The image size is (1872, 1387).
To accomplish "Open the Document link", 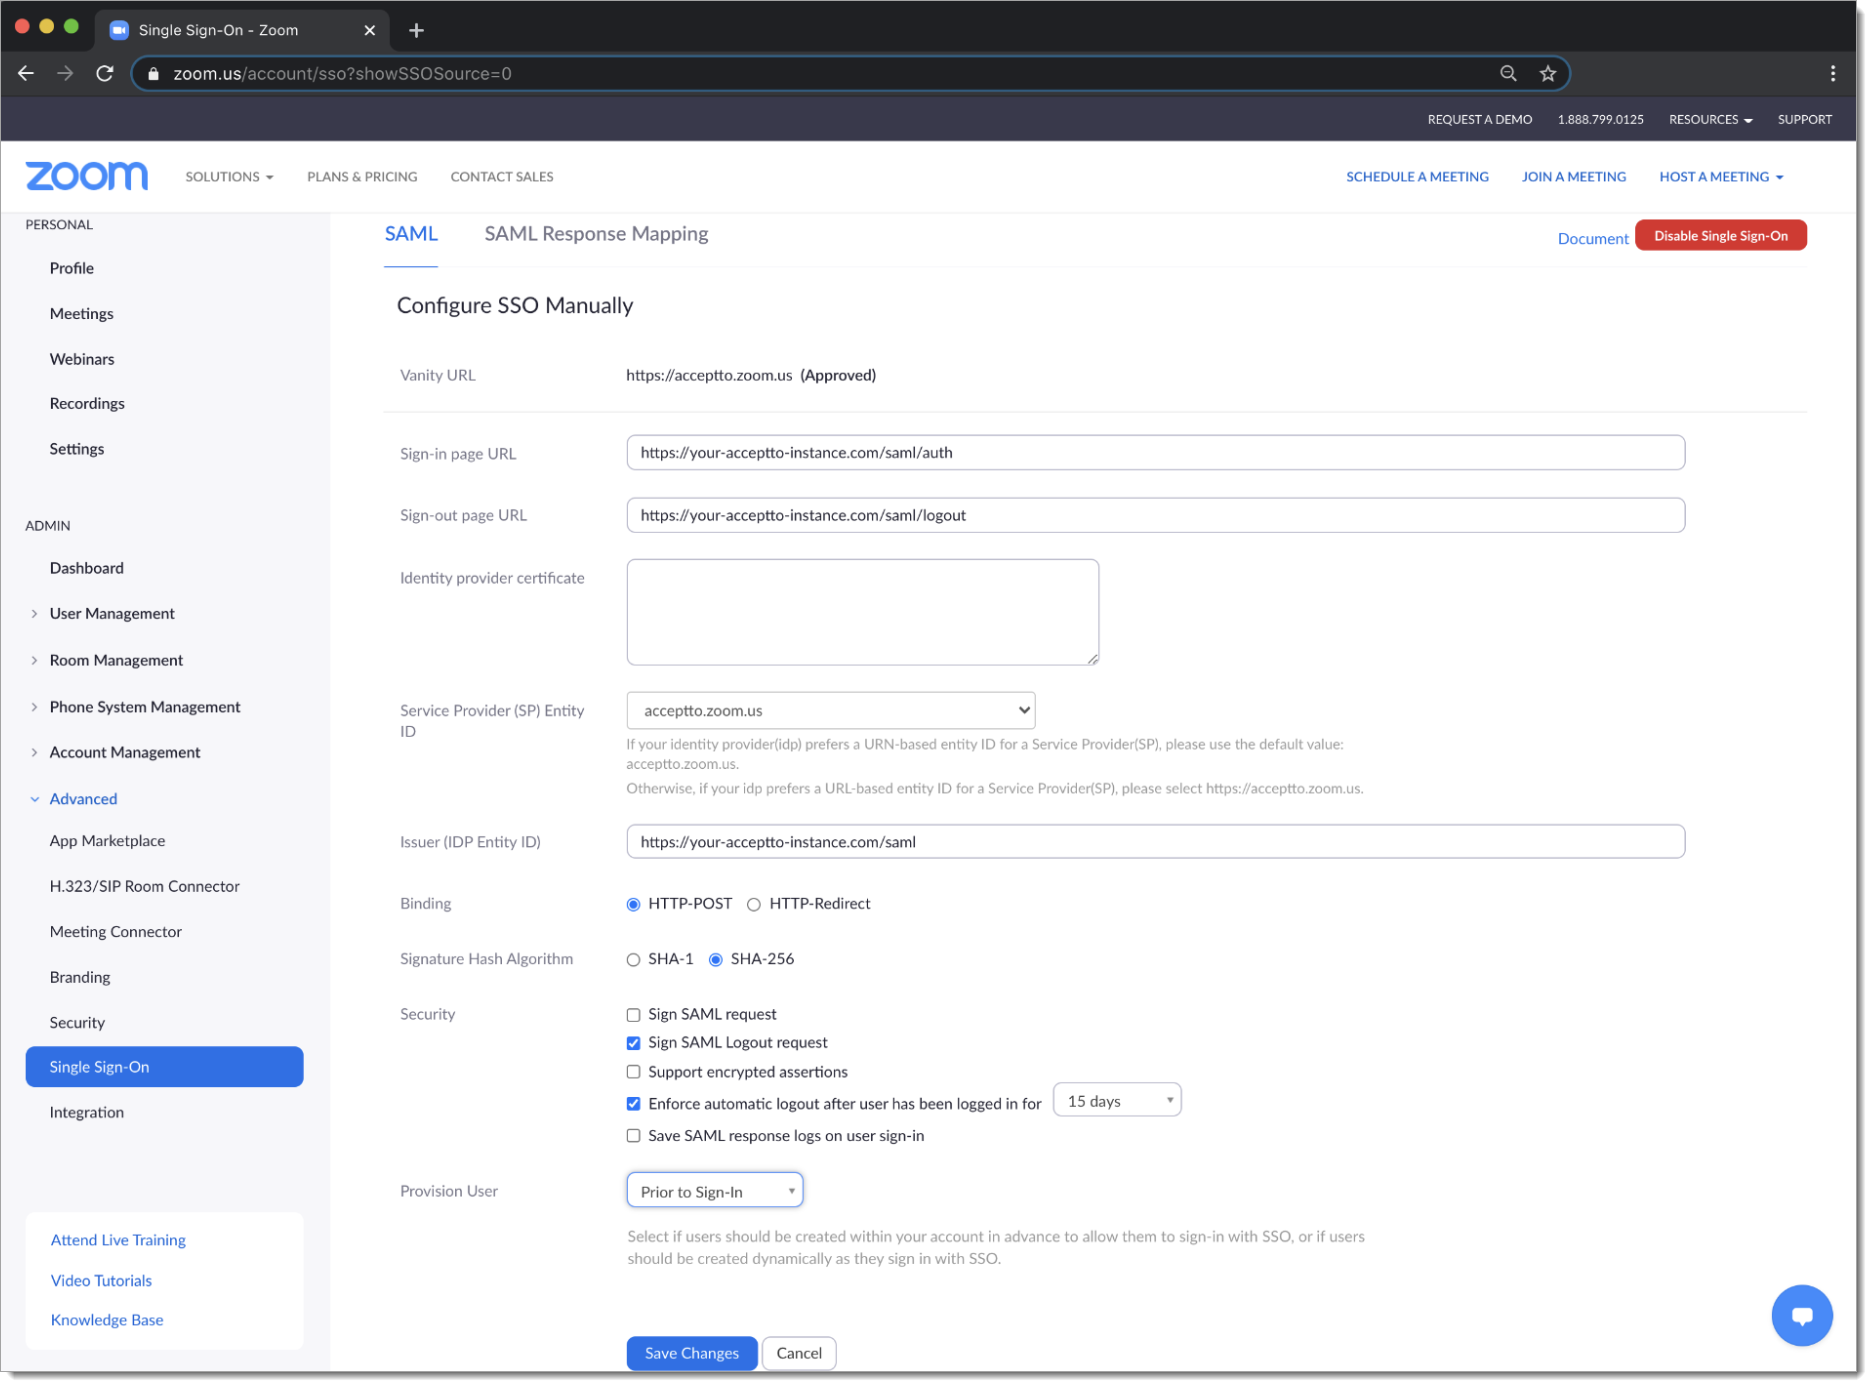I will (x=1592, y=238).
